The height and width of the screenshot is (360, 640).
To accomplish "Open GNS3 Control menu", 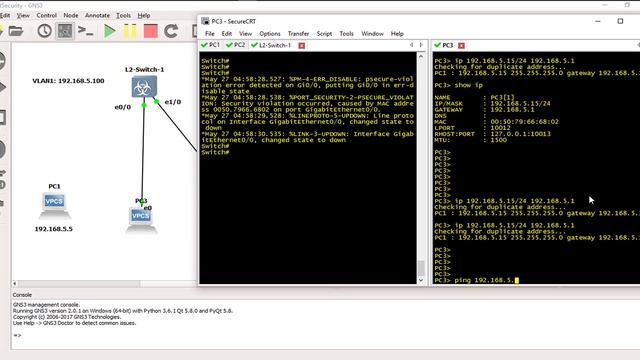I will pyautogui.click(x=47, y=16).
